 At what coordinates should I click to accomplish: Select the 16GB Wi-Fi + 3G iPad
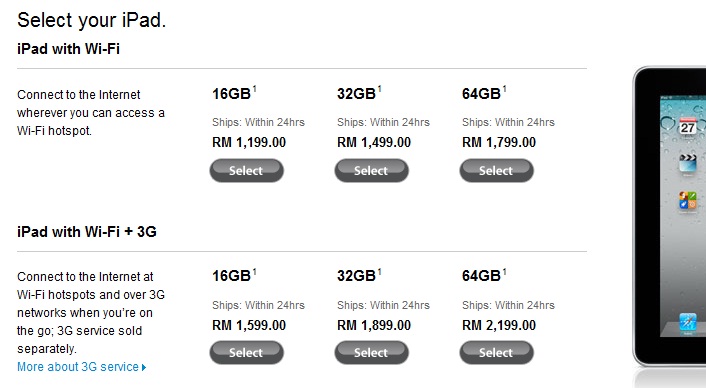point(246,352)
